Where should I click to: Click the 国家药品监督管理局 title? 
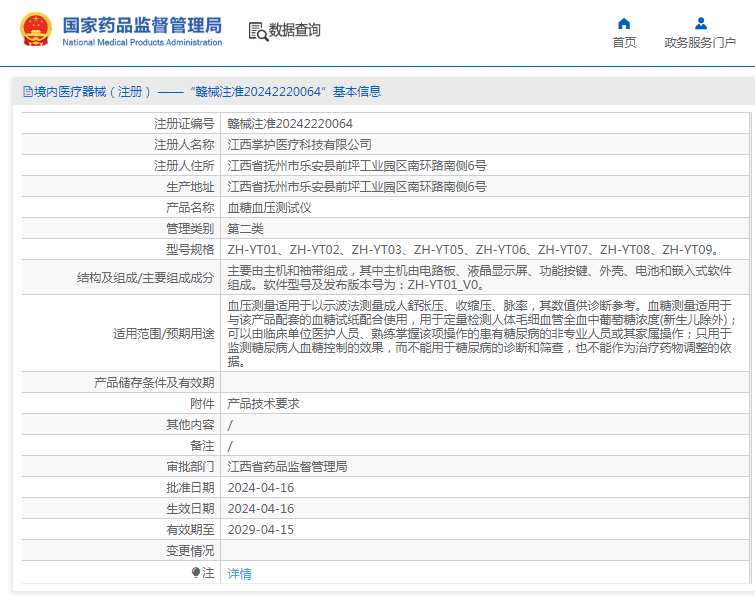[142, 25]
